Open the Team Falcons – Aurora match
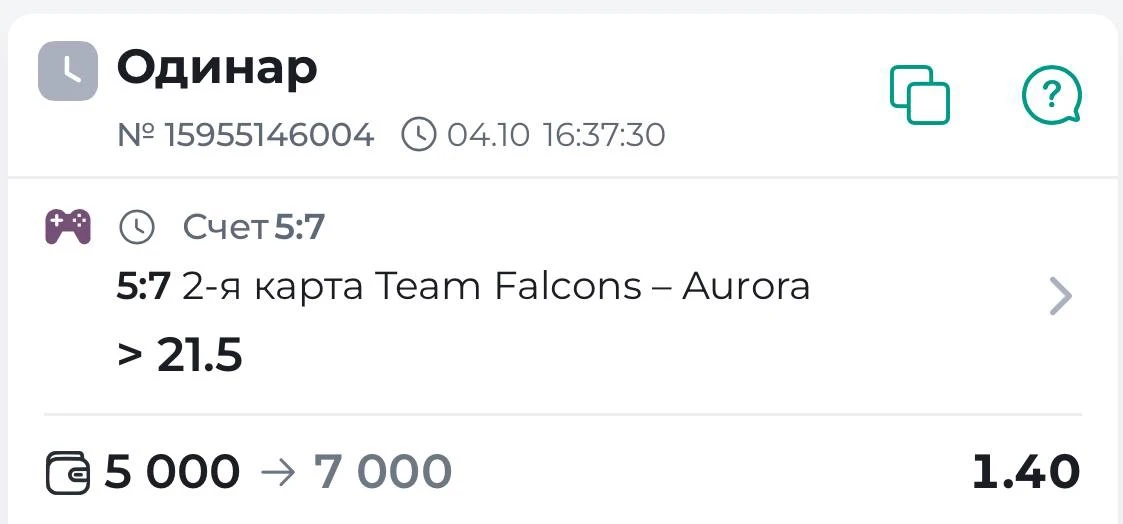 coord(592,287)
